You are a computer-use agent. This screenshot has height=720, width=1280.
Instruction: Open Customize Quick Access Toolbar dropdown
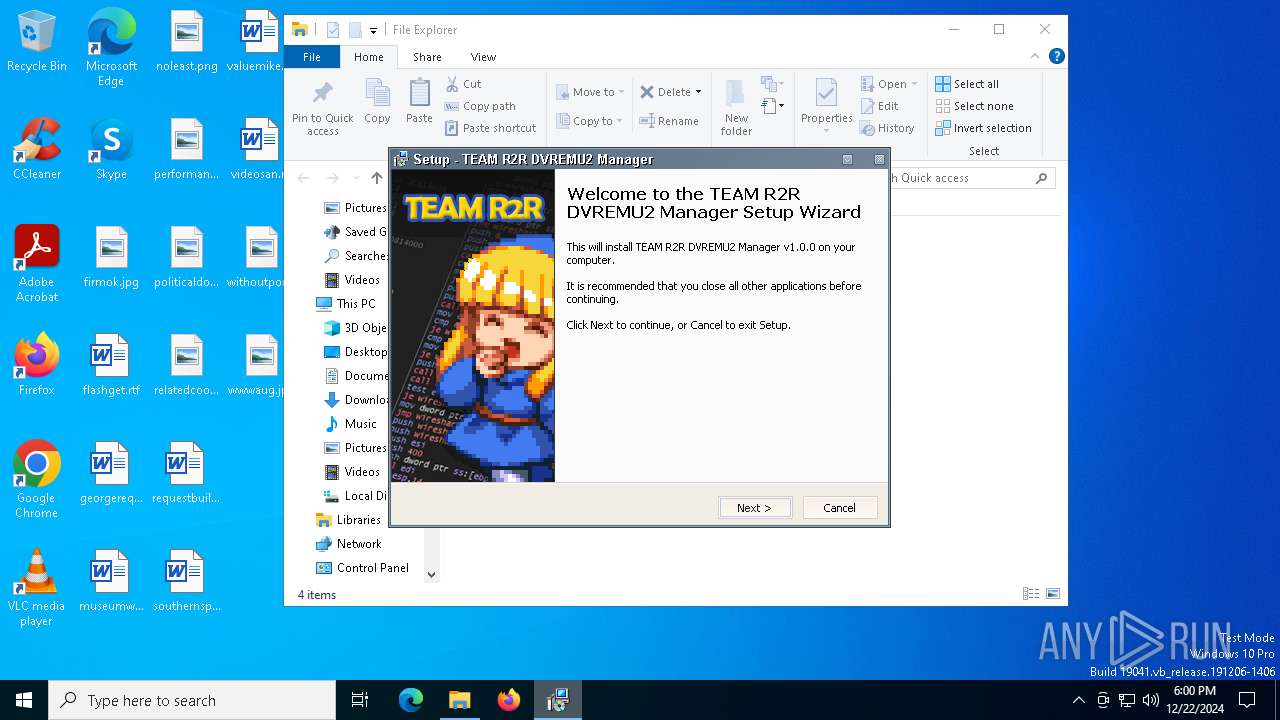(373, 31)
